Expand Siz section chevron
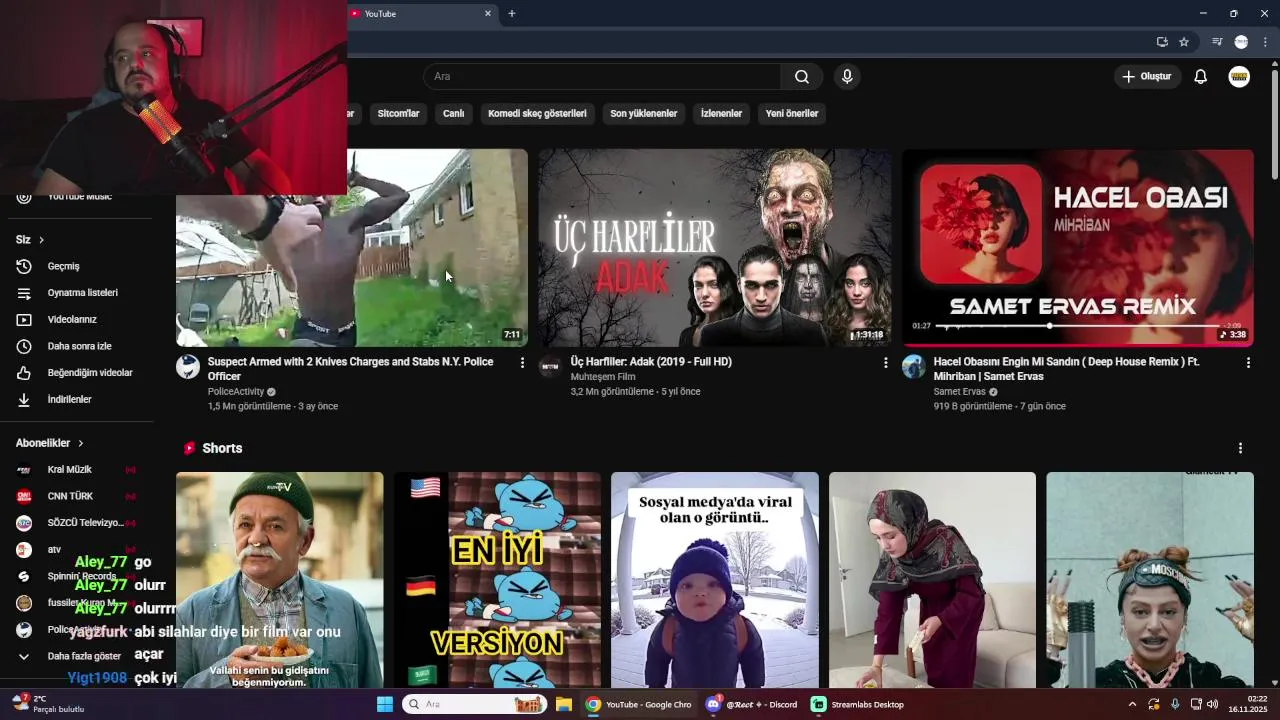Image resolution: width=1280 pixels, height=720 pixels. click(41, 240)
